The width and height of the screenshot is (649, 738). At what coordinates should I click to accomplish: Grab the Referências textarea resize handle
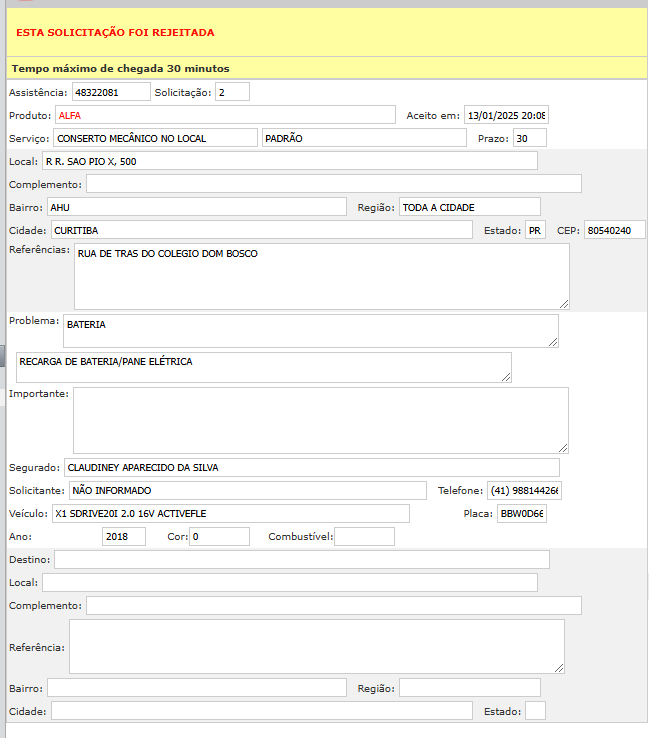pos(563,302)
